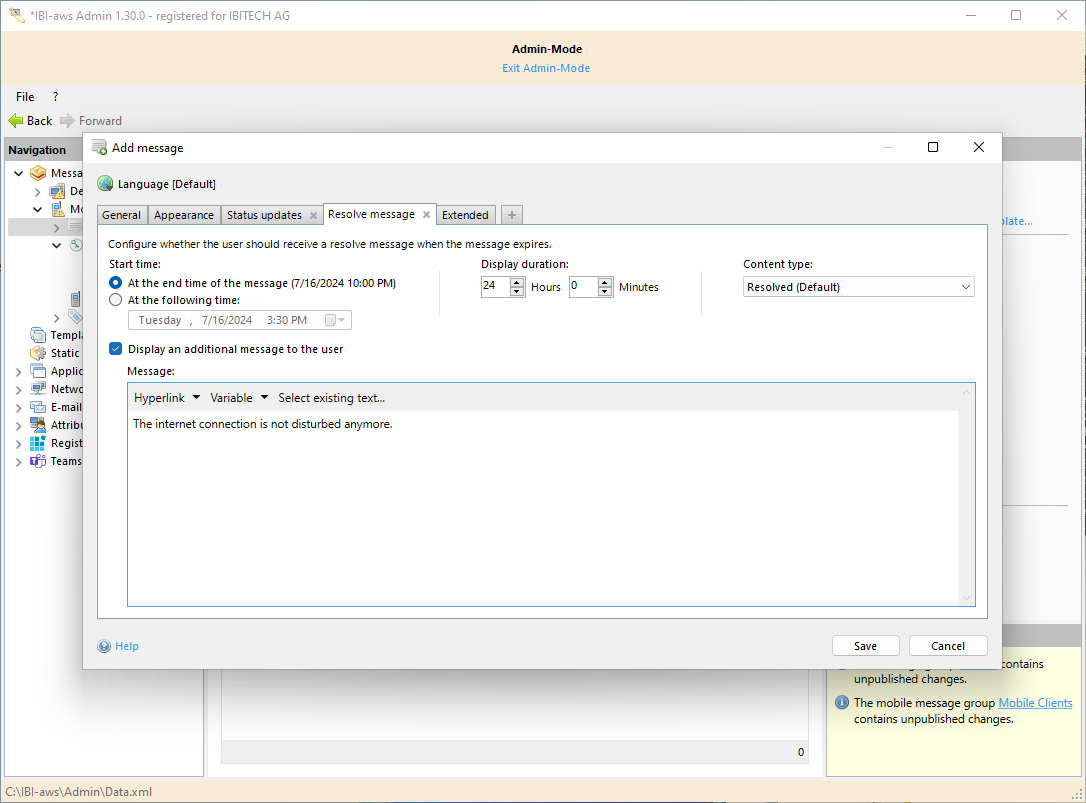Open the Hyperlink dropdown menu
This screenshot has height=803, width=1086.
pyautogui.click(x=167, y=398)
